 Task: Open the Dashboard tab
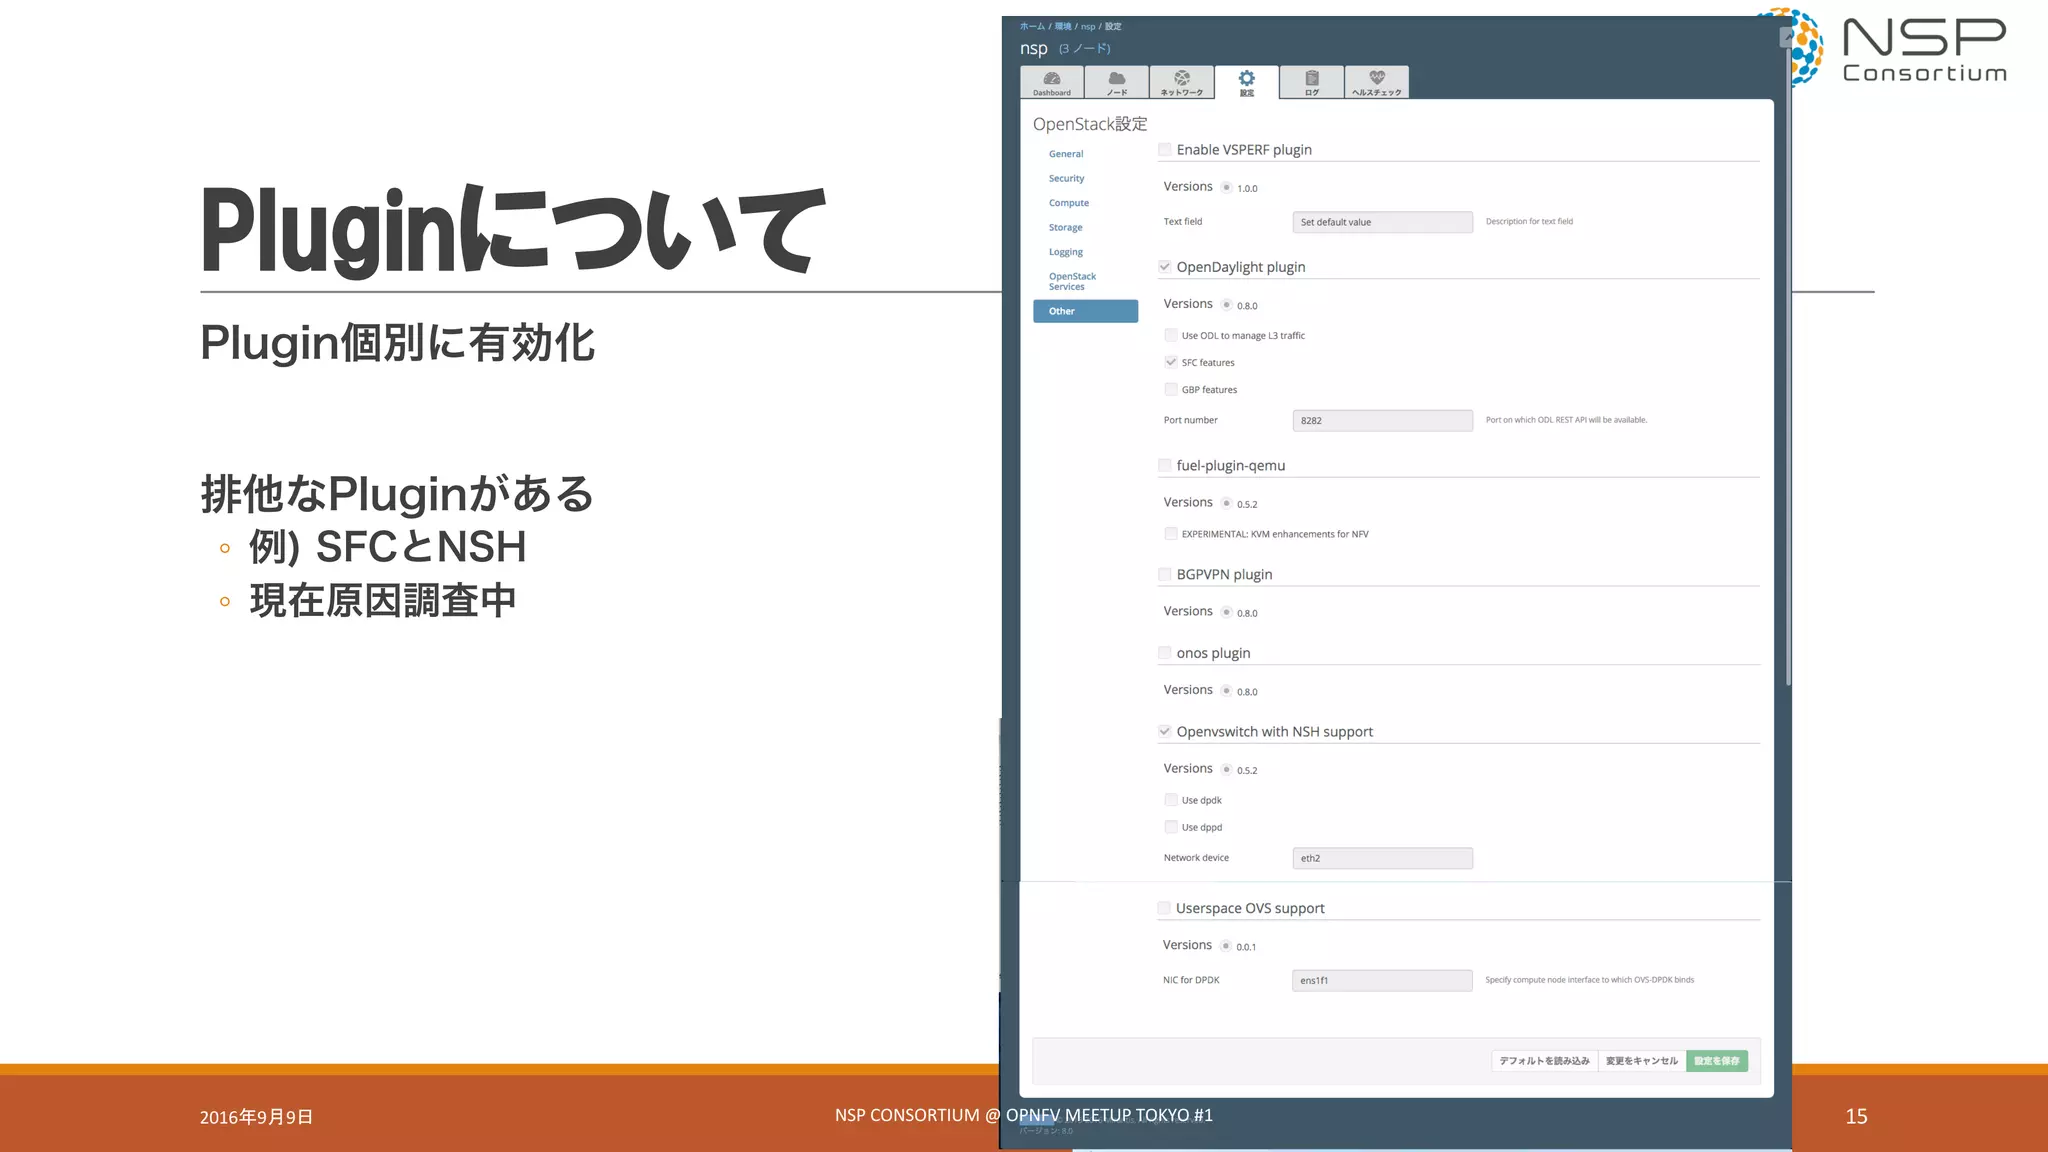[1052, 83]
